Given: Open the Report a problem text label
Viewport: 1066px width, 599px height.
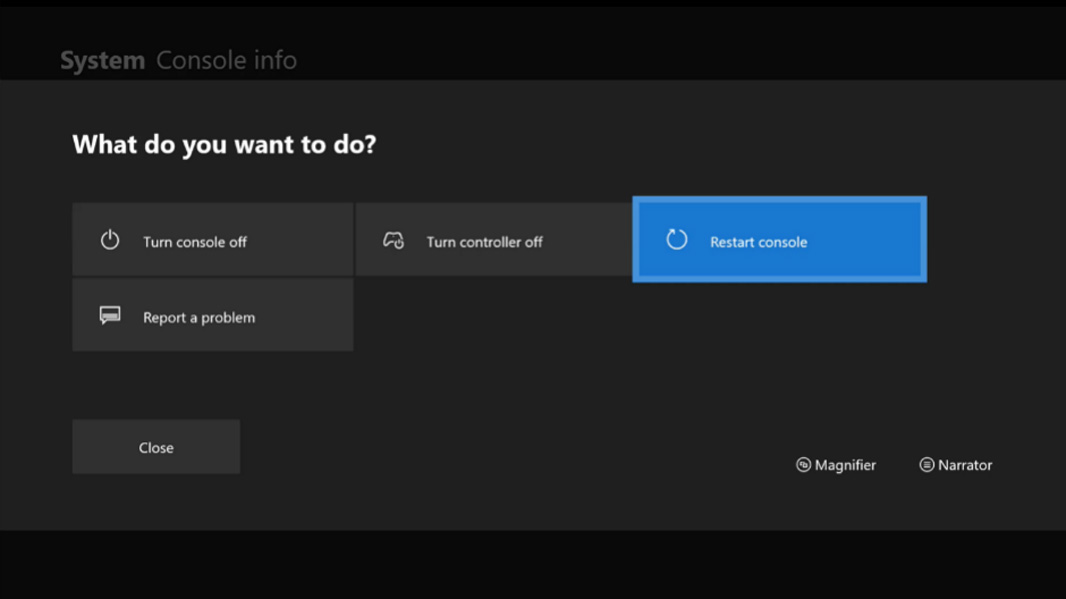Looking at the screenshot, I should [x=198, y=318].
